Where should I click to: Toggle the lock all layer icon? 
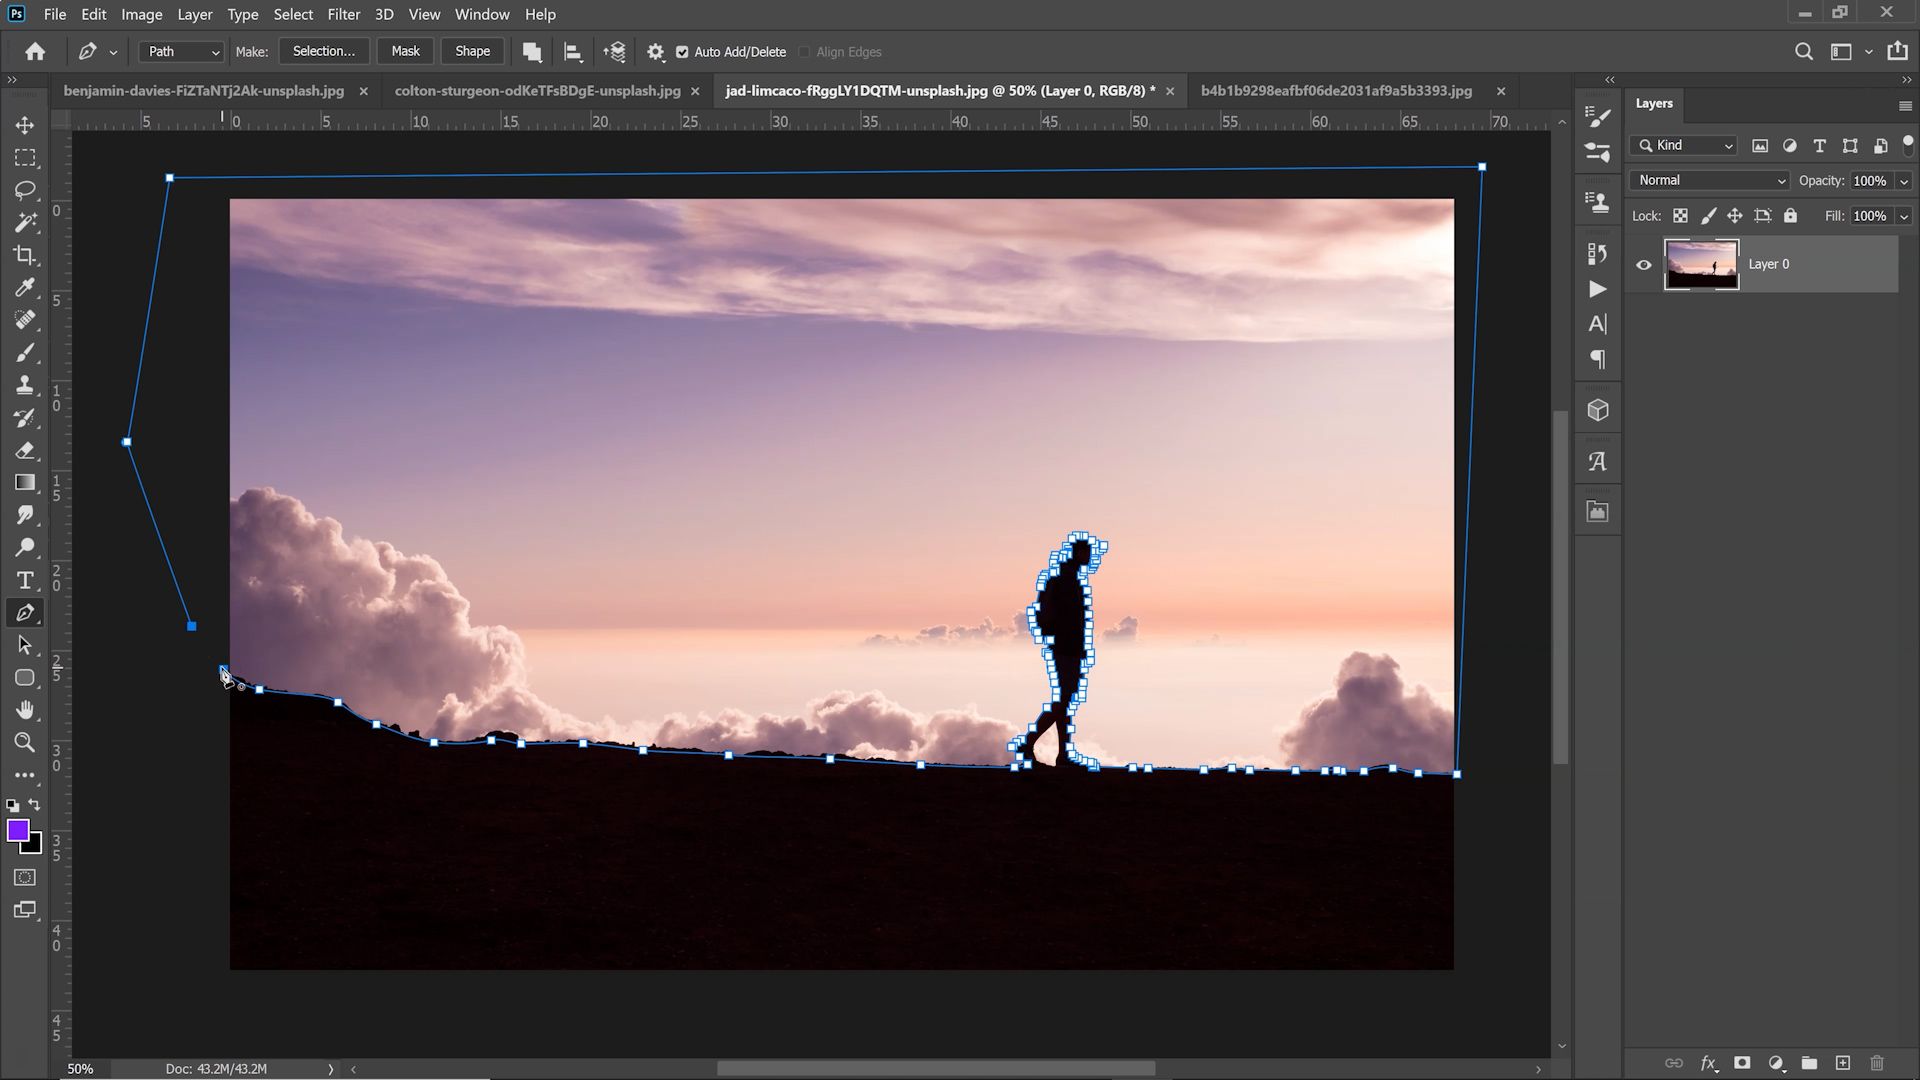tap(1790, 216)
